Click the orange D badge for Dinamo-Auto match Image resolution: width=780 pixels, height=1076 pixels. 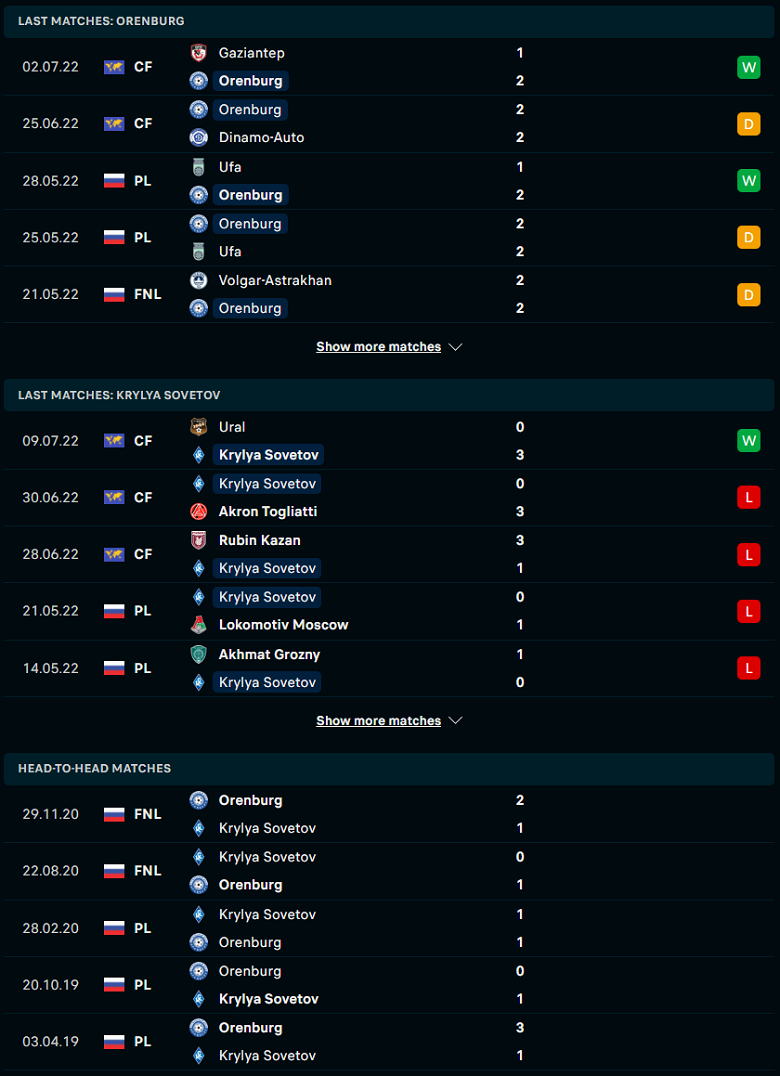[748, 124]
